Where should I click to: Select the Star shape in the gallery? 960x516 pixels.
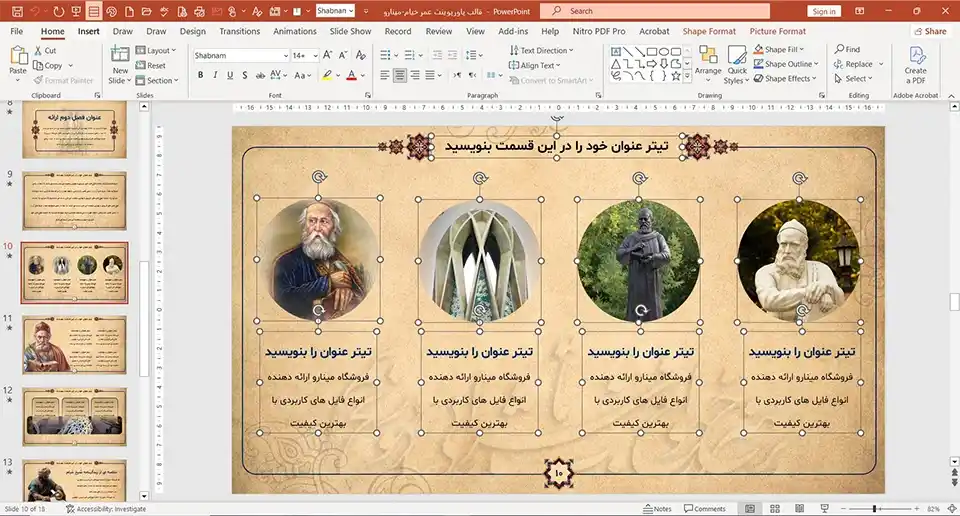675,76
